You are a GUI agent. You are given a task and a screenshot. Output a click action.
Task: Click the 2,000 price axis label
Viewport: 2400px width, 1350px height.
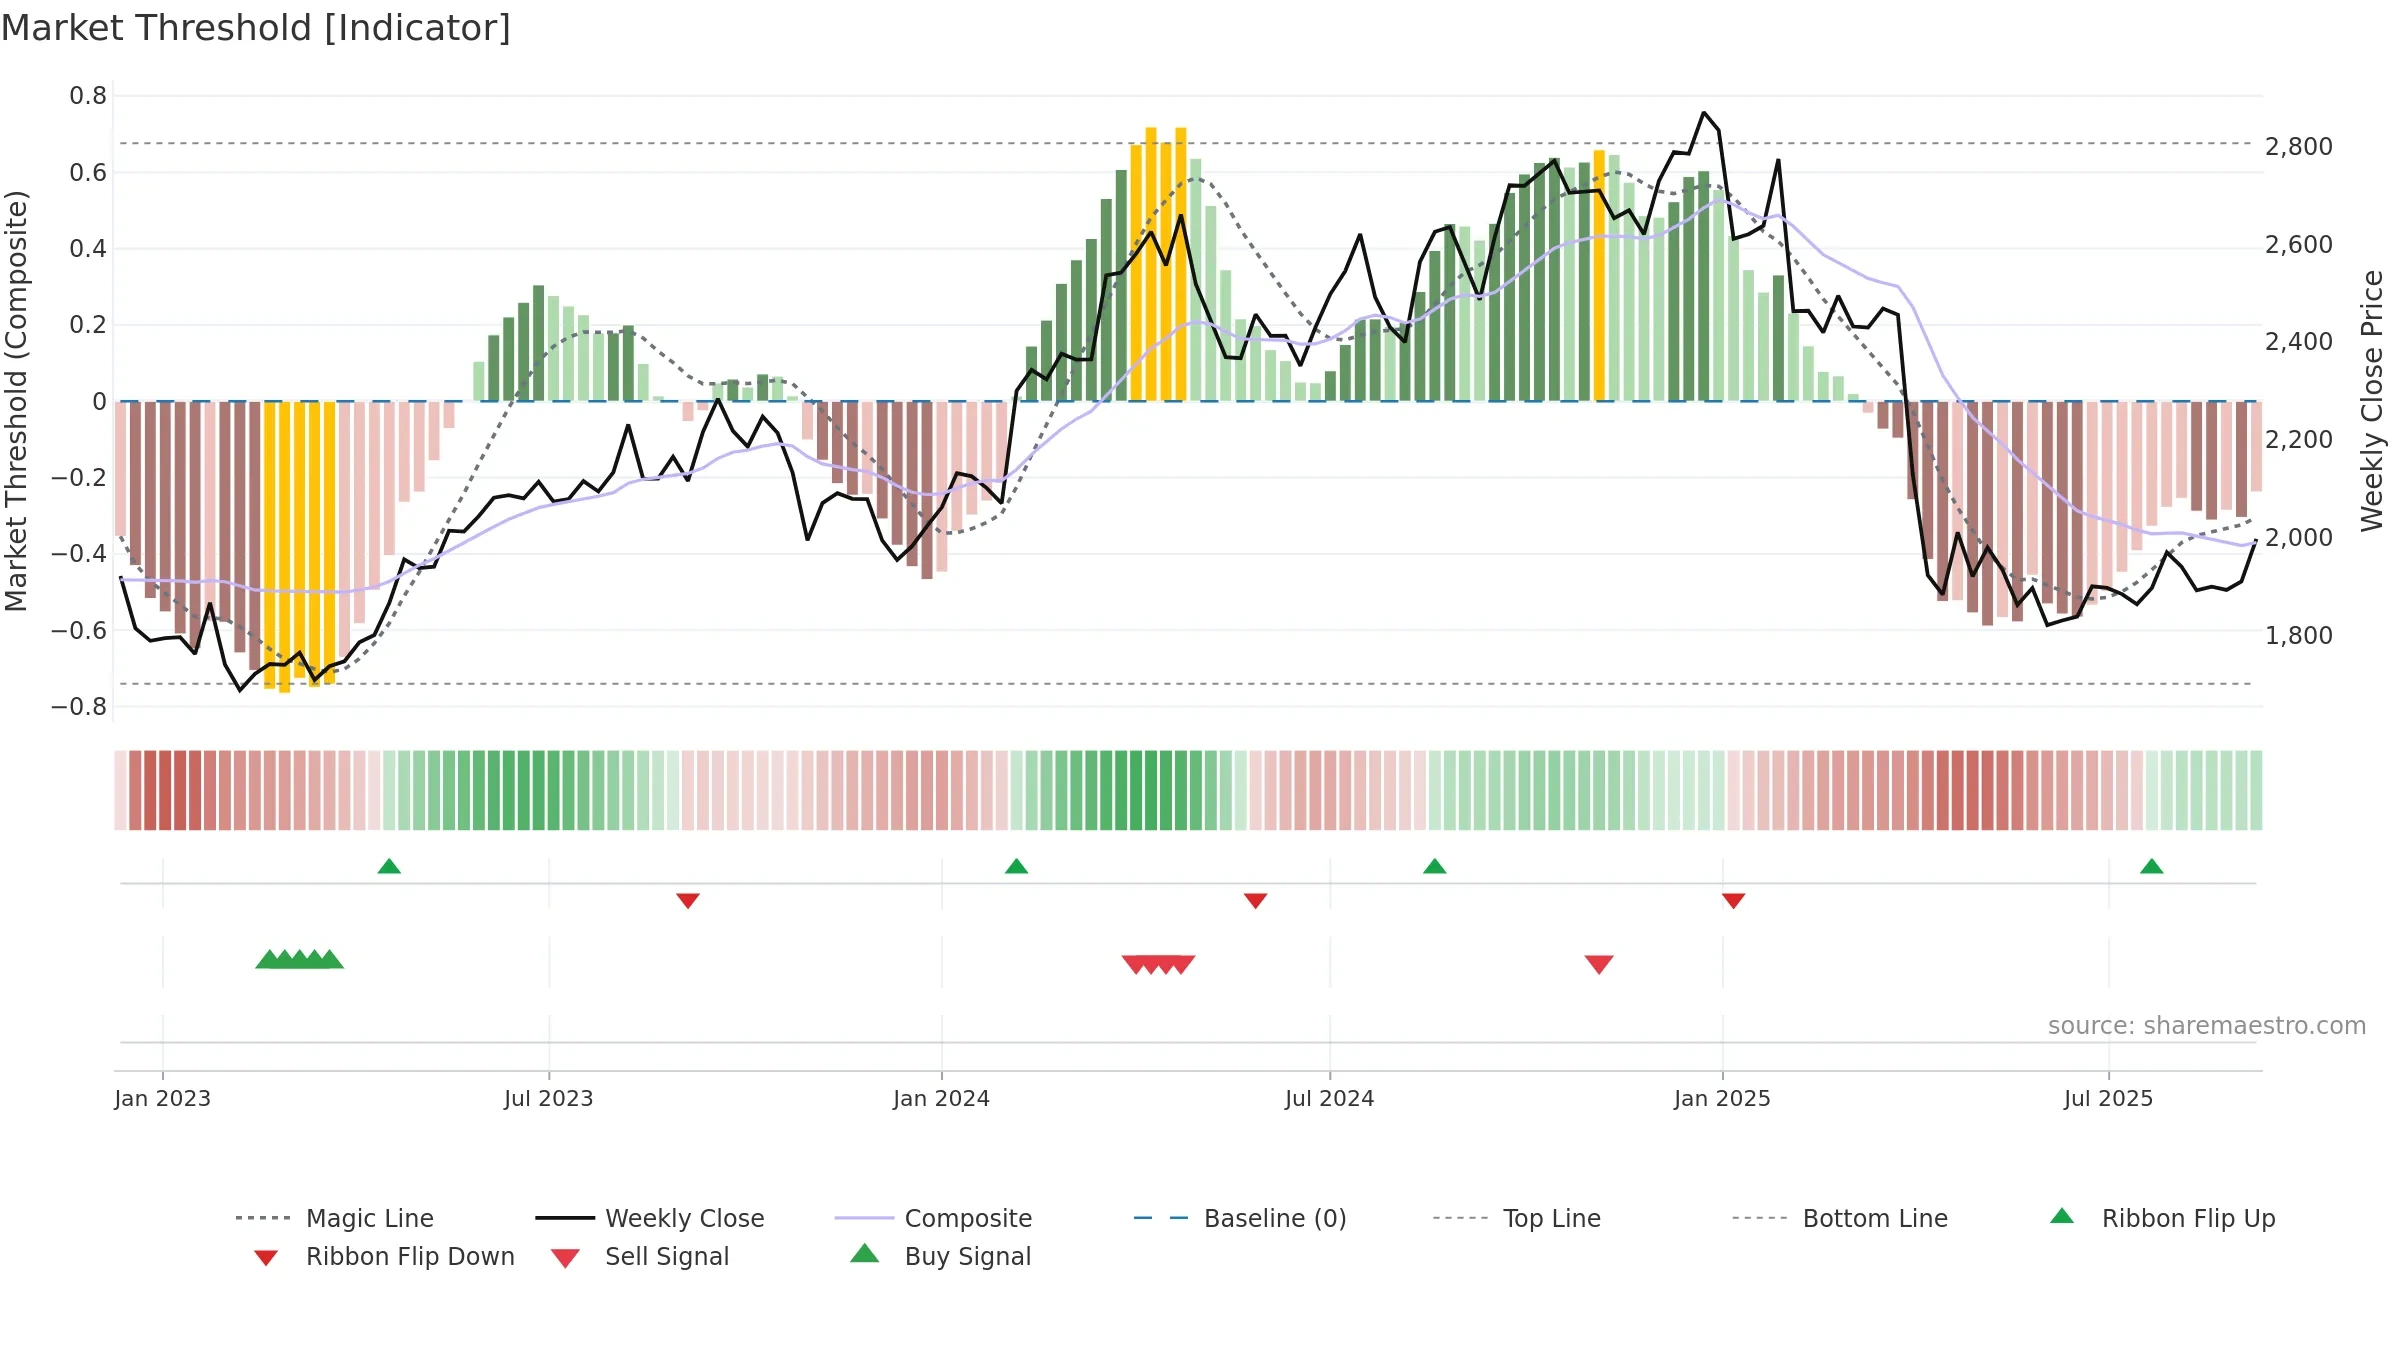(2299, 538)
